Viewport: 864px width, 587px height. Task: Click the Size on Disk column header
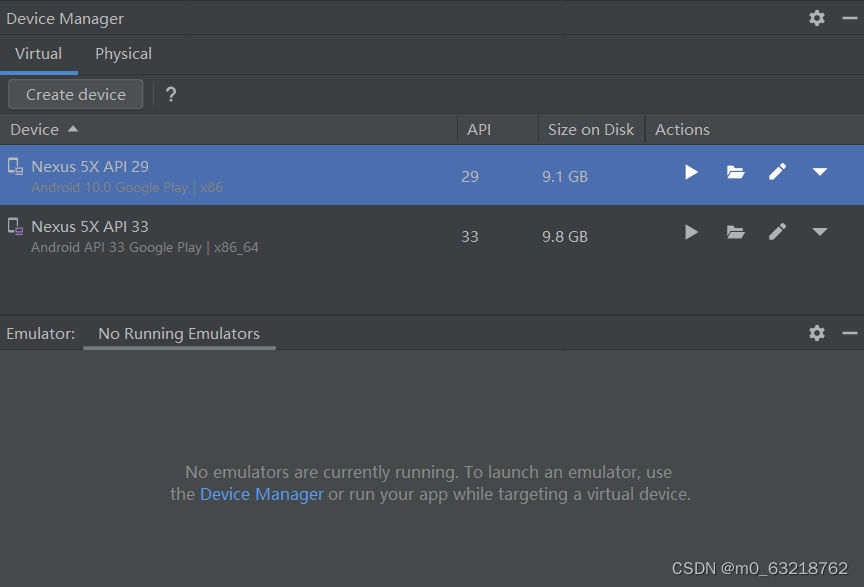[x=591, y=128]
